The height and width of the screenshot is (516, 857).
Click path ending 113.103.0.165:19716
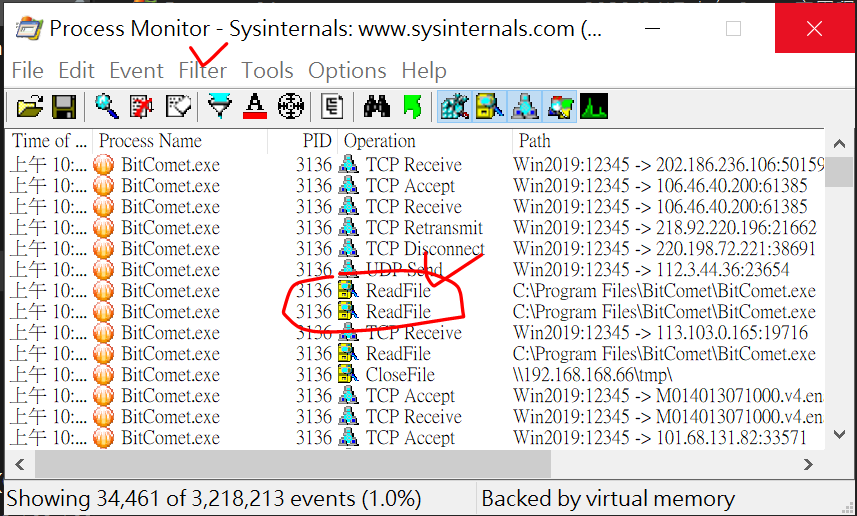coord(661,333)
